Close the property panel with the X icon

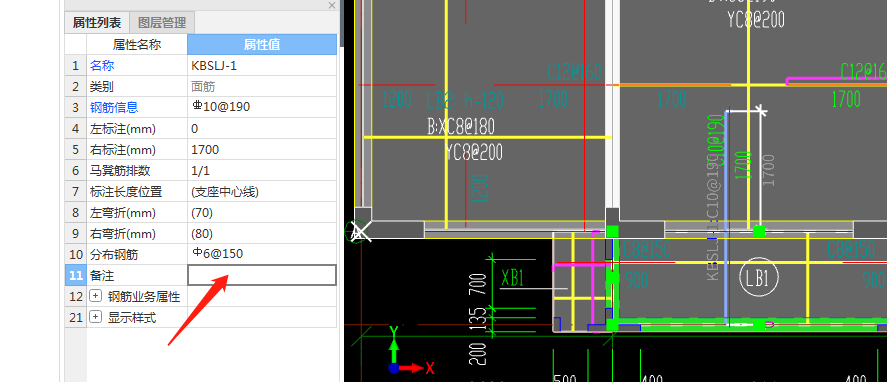pos(331,6)
